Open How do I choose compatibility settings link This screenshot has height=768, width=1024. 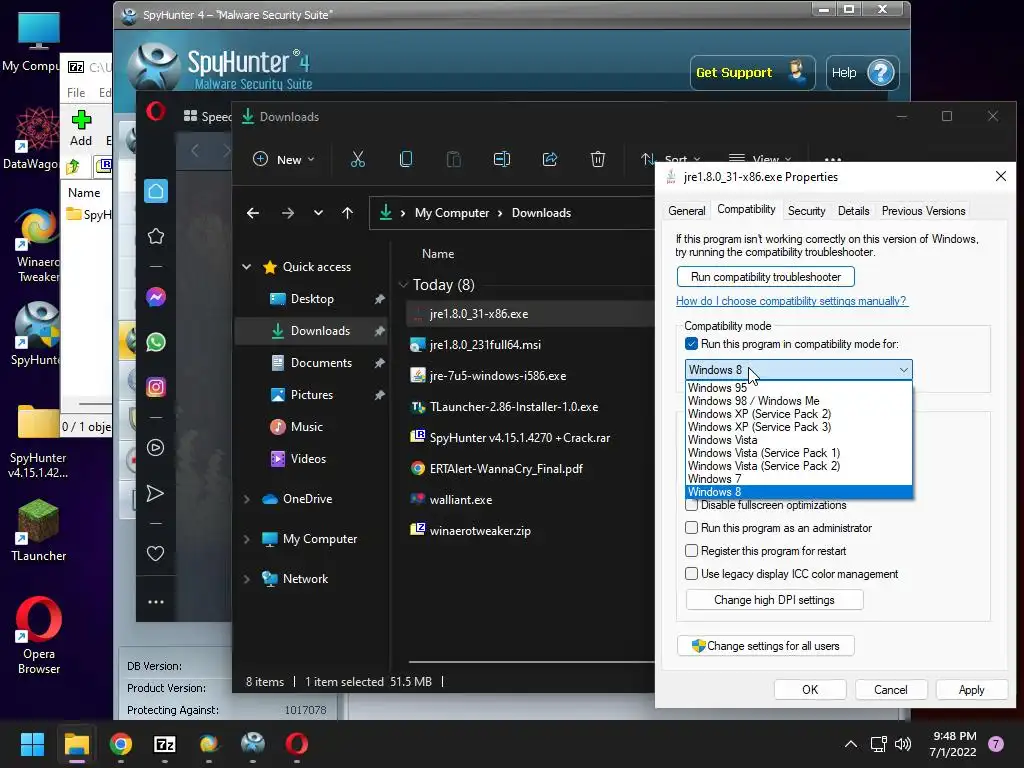[791, 301]
